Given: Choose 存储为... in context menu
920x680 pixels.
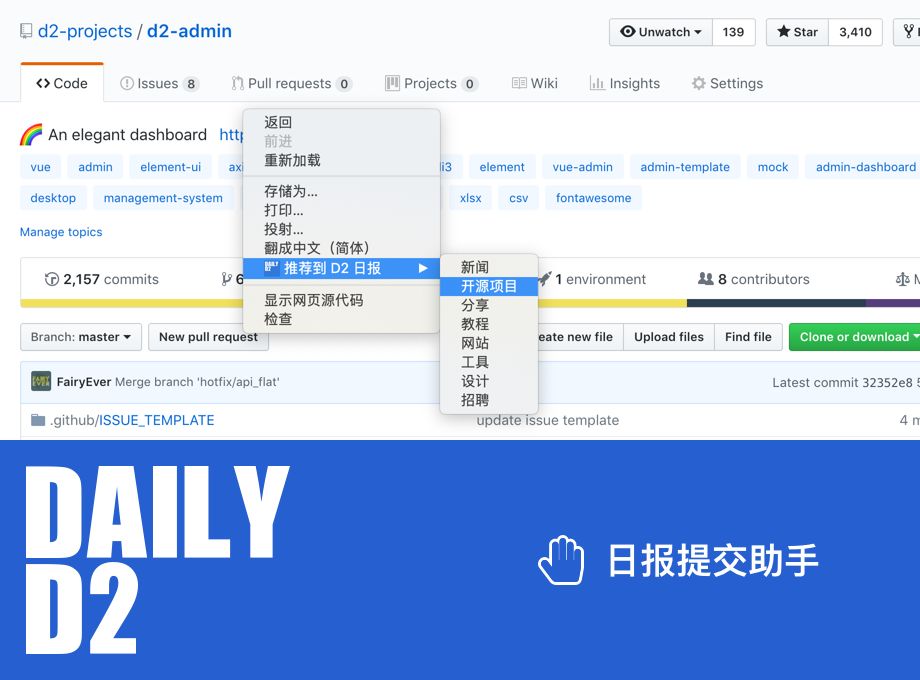Looking at the screenshot, I should click(341, 191).
